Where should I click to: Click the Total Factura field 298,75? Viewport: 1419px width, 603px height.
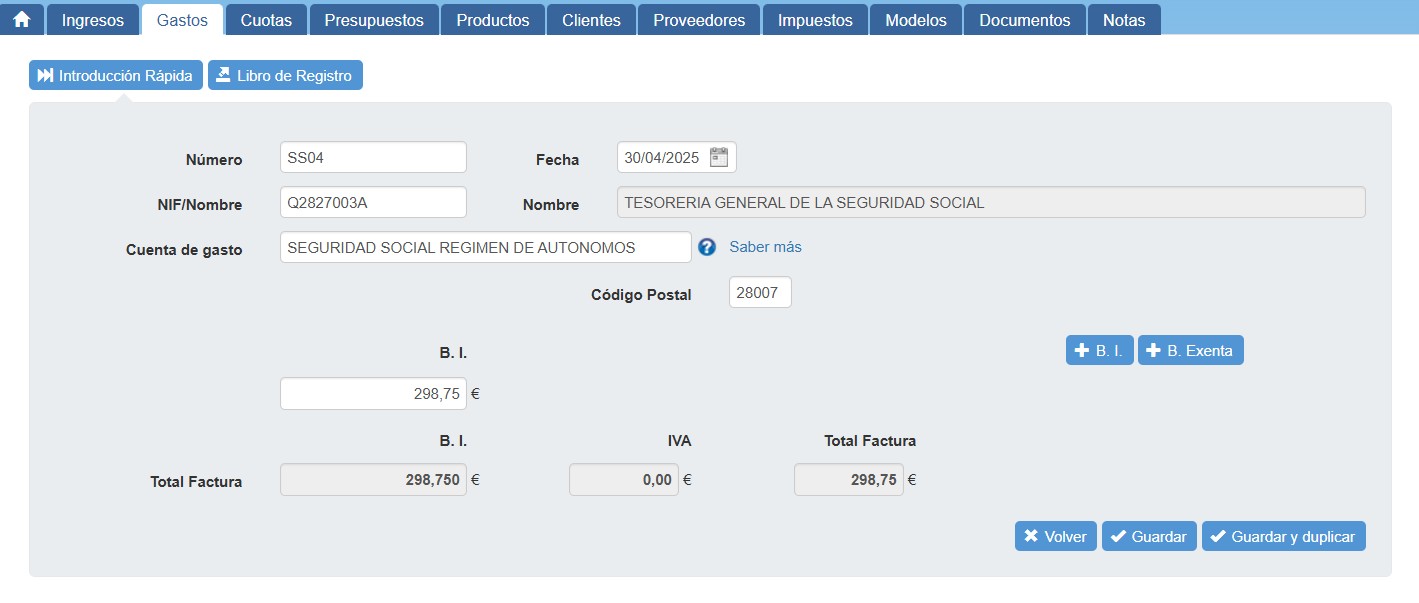point(849,479)
